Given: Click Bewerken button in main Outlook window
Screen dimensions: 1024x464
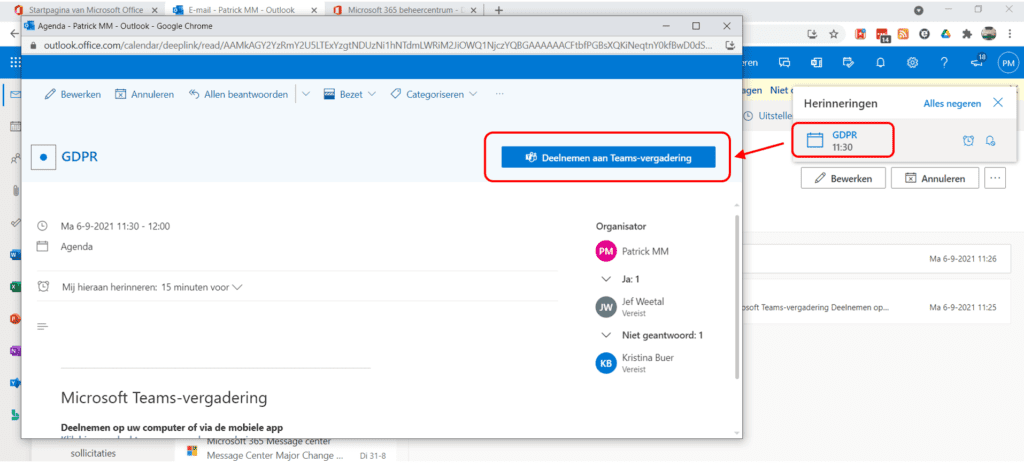Looking at the screenshot, I should click(x=843, y=178).
